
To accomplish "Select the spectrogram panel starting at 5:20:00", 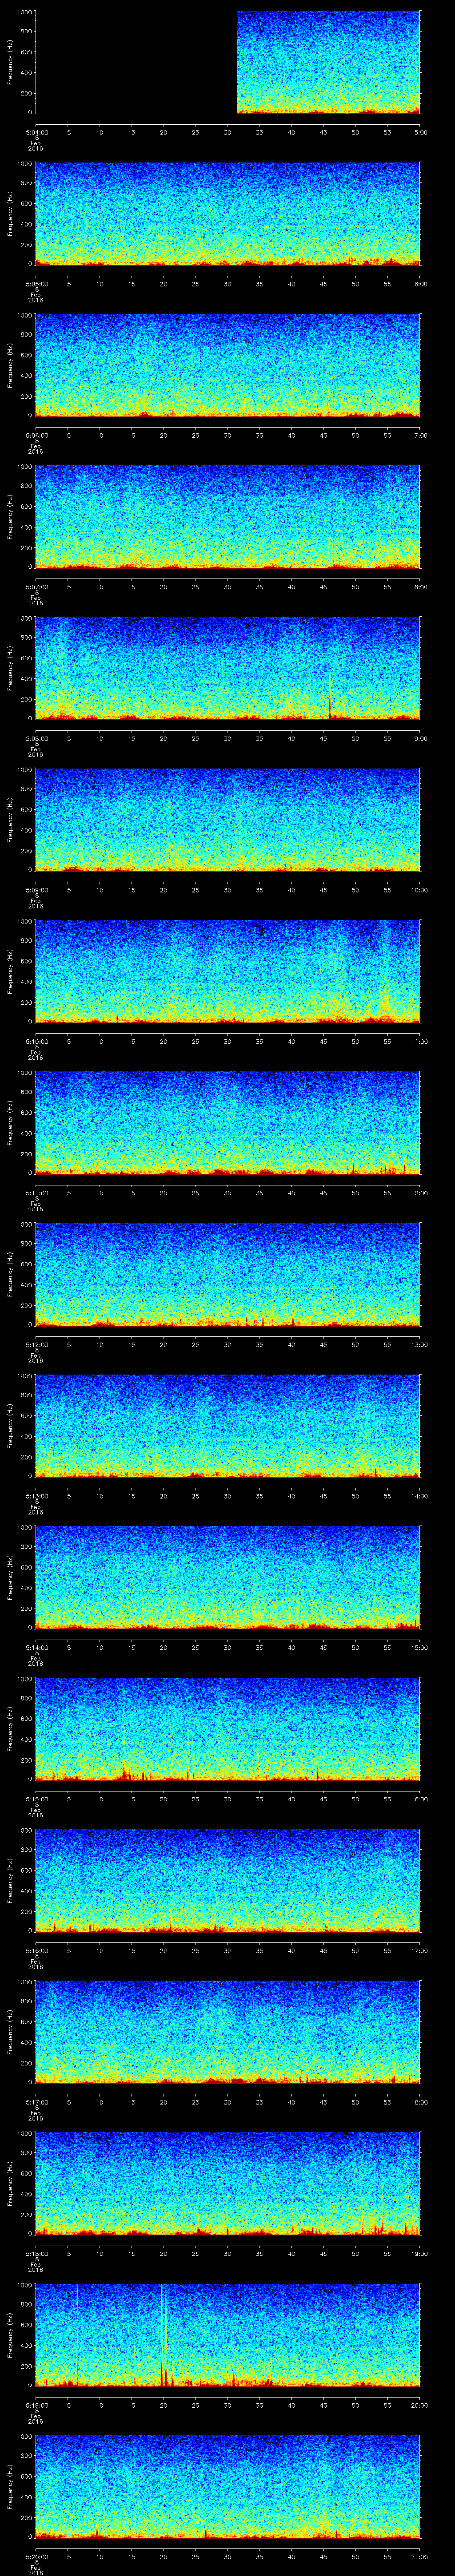I will (x=228, y=2486).
